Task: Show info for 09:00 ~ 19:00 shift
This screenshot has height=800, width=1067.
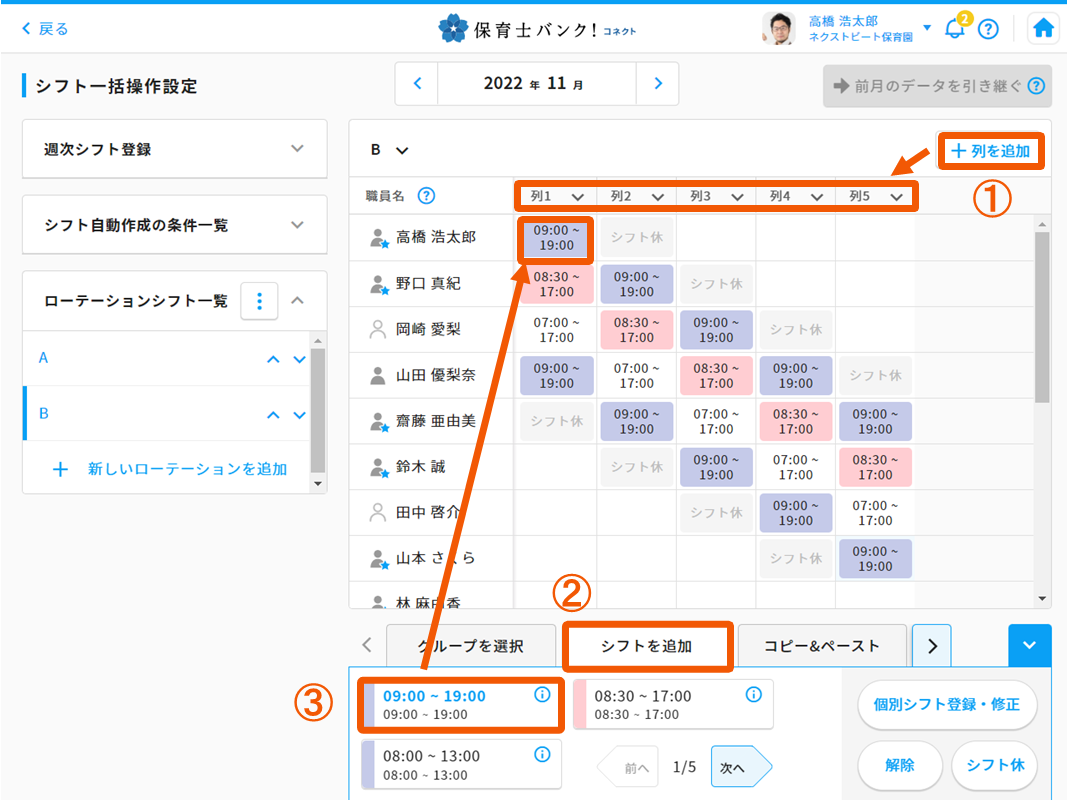Action: click(543, 694)
